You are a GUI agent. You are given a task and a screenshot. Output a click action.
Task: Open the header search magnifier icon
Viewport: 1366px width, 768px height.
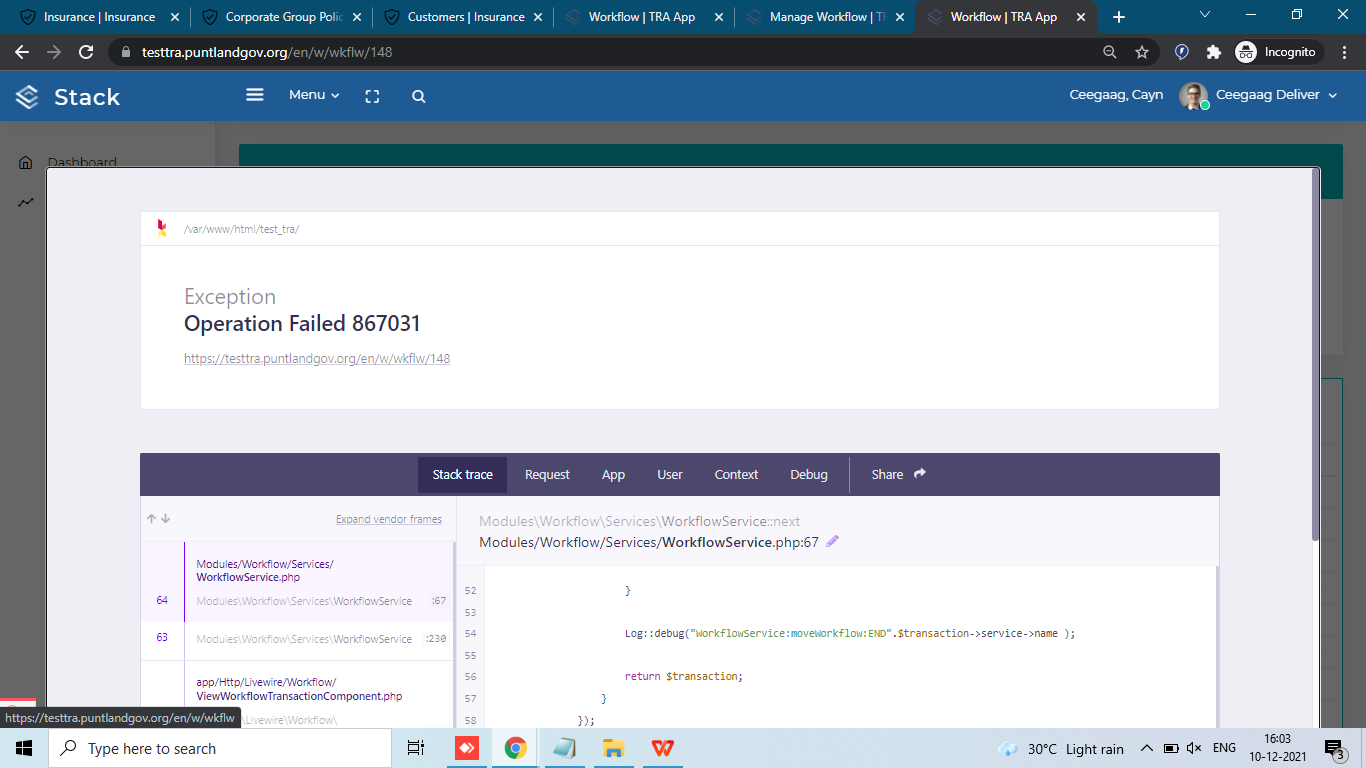click(x=419, y=96)
